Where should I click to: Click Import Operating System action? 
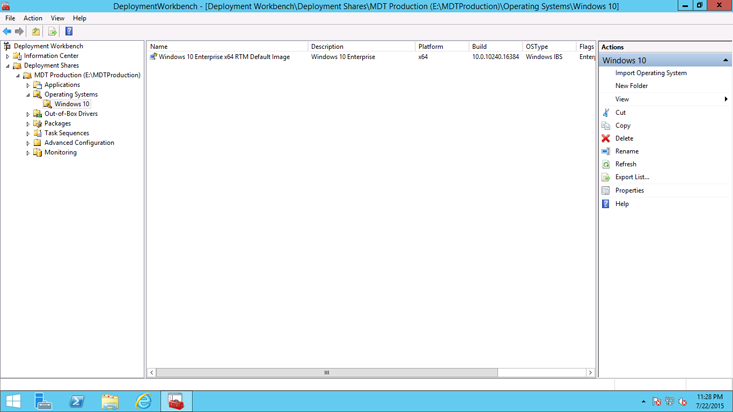pyautogui.click(x=650, y=73)
